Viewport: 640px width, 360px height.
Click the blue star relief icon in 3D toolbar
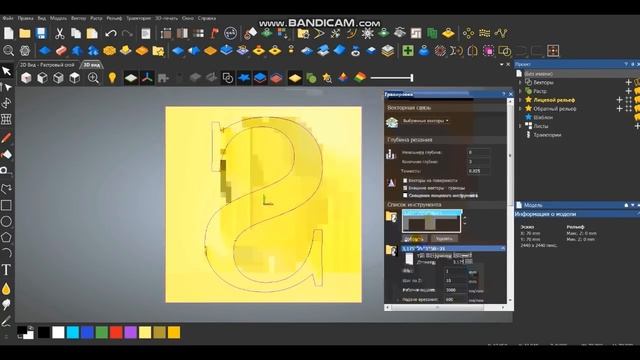click(244, 78)
